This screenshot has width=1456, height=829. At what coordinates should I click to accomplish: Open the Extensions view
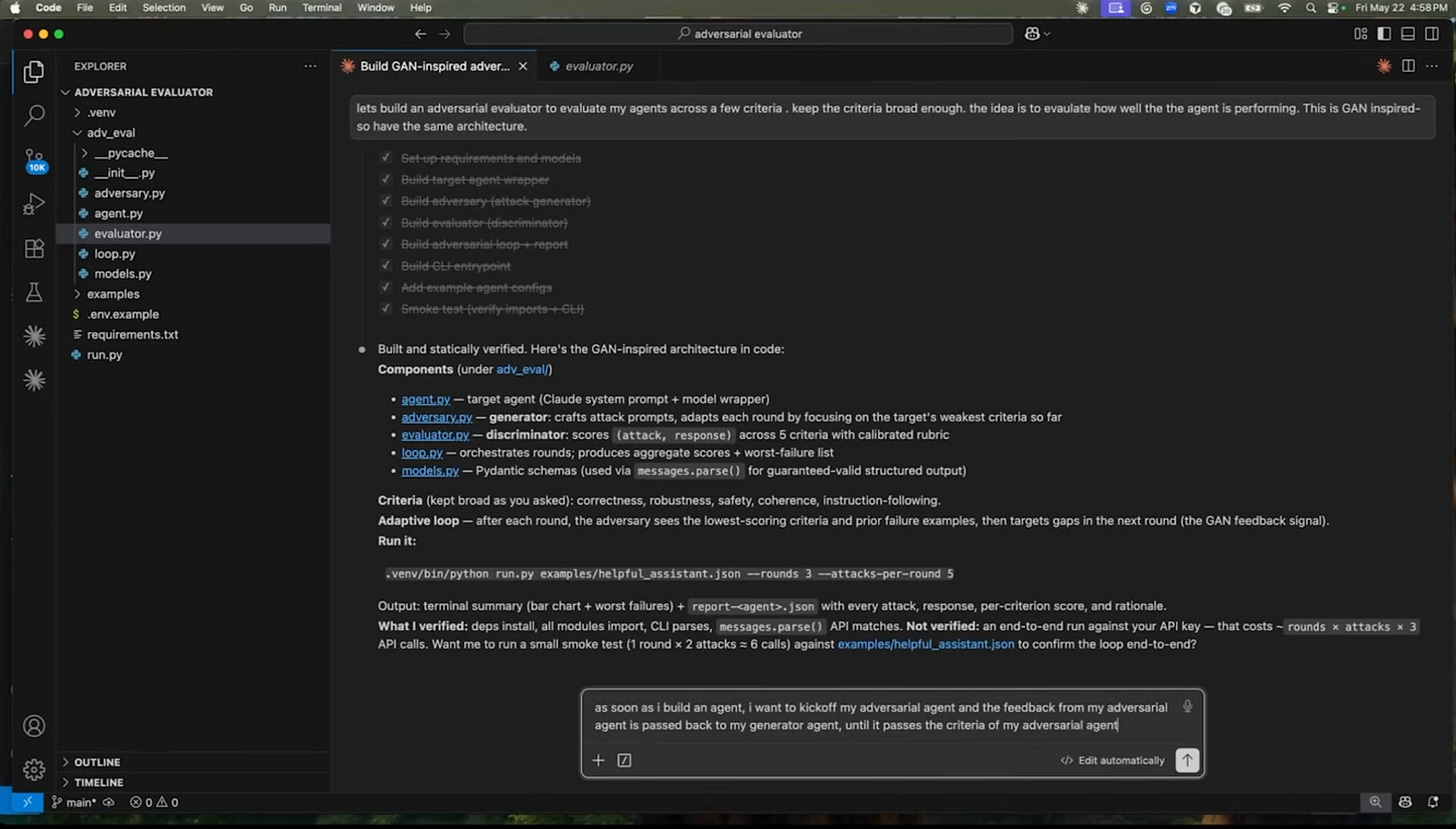(x=34, y=249)
